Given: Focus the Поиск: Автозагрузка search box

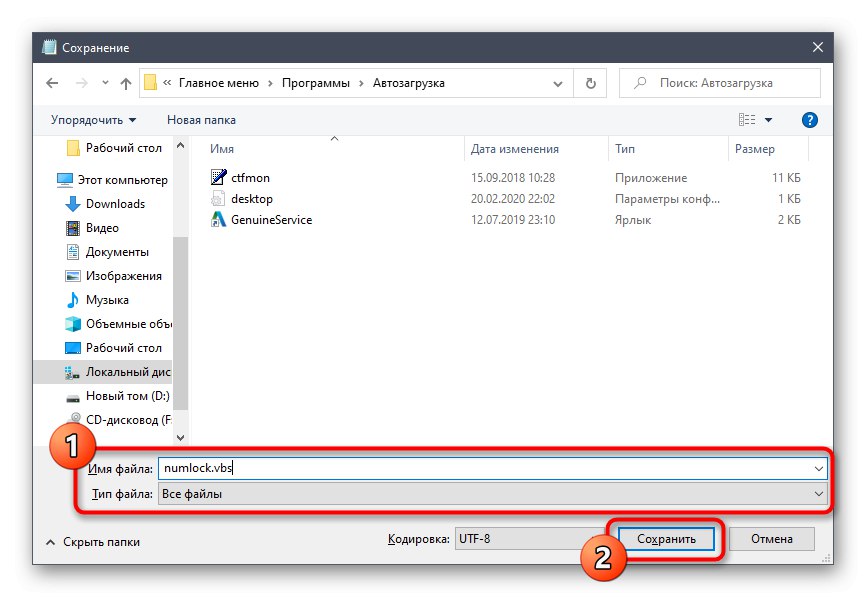Looking at the screenshot, I should click(x=720, y=83).
